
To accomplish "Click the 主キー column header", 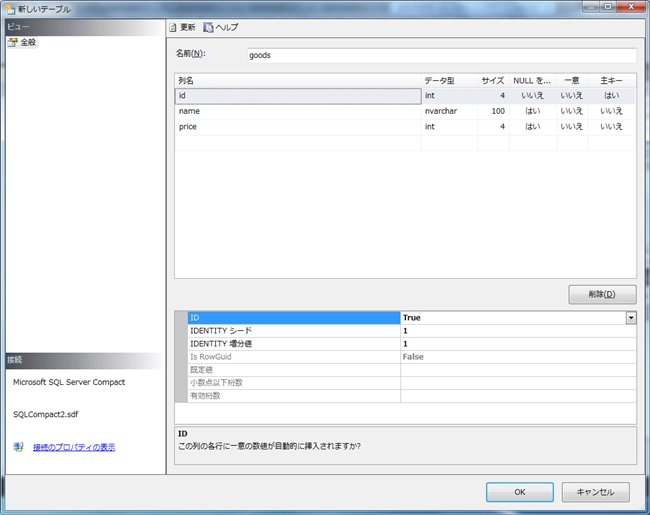I will click(x=612, y=81).
